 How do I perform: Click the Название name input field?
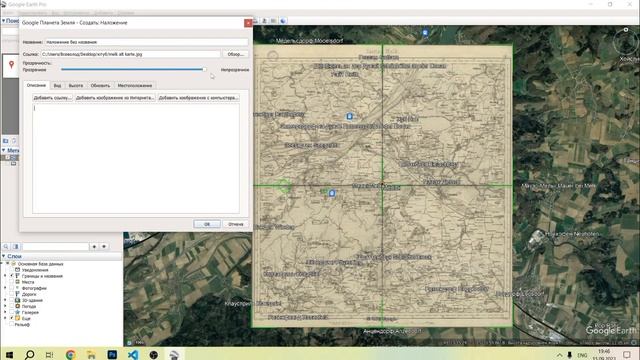click(147, 42)
